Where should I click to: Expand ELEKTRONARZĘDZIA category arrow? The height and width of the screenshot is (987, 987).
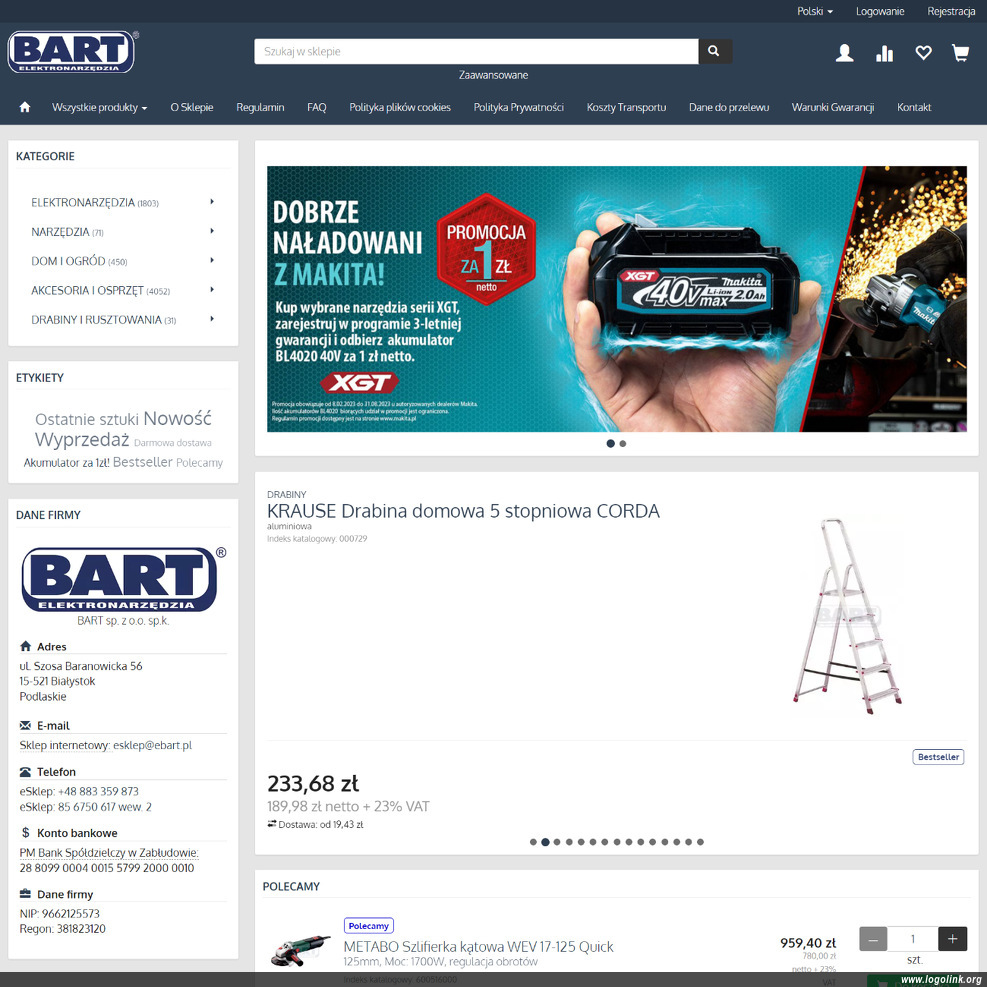pyautogui.click(x=212, y=202)
